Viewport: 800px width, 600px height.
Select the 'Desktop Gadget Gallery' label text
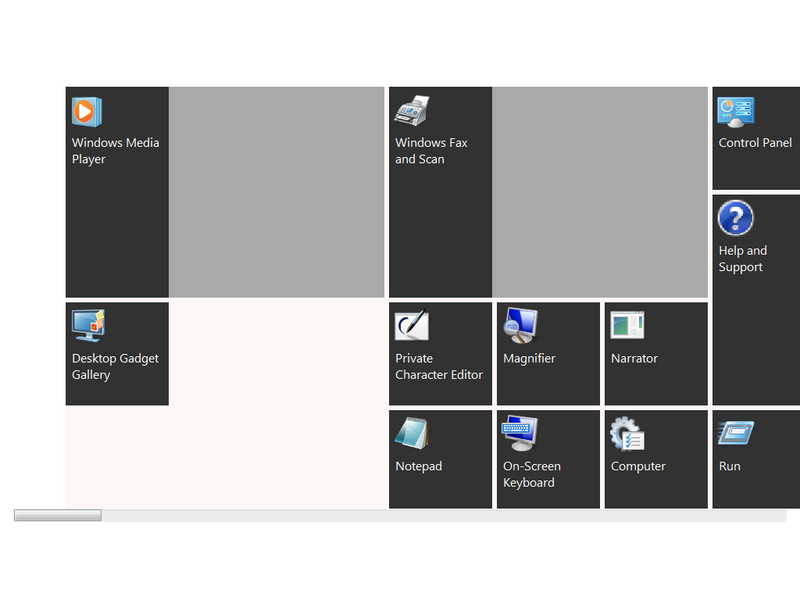point(115,367)
